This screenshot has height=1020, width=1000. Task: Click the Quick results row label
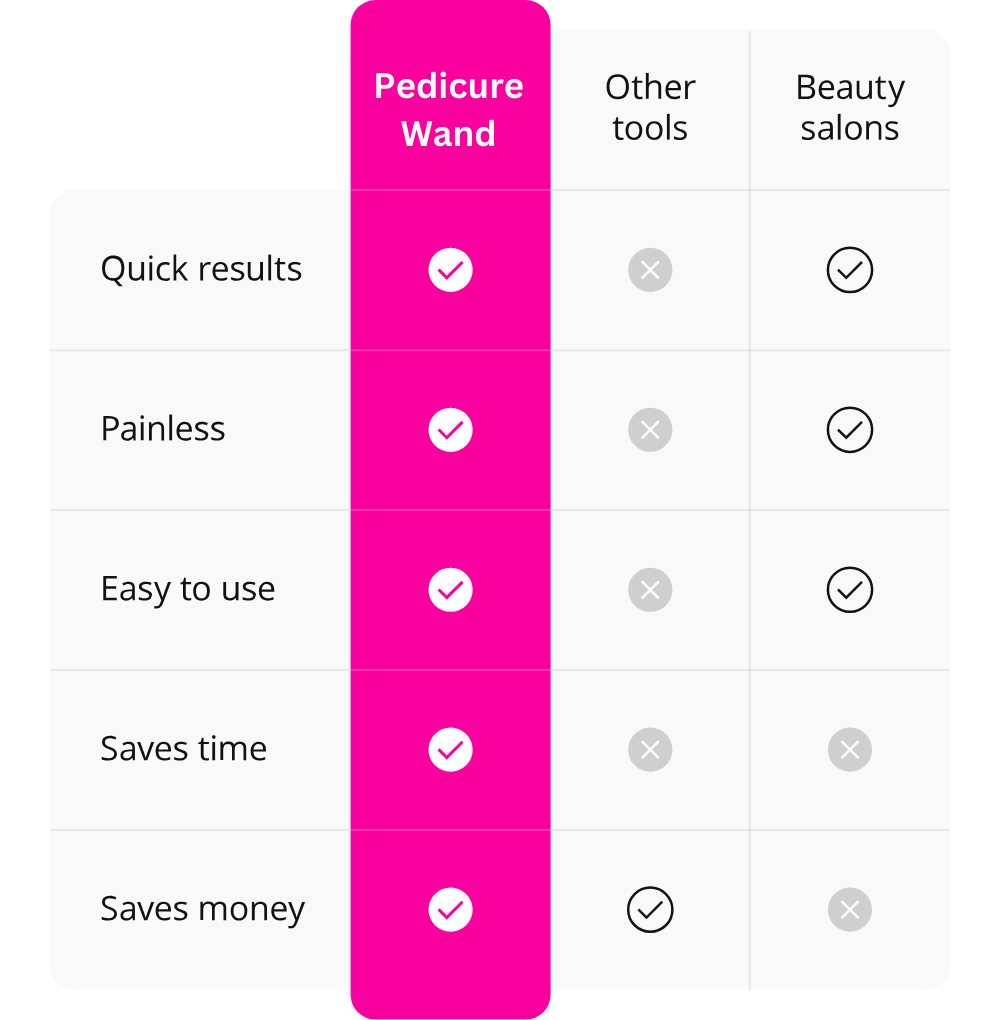(x=201, y=269)
